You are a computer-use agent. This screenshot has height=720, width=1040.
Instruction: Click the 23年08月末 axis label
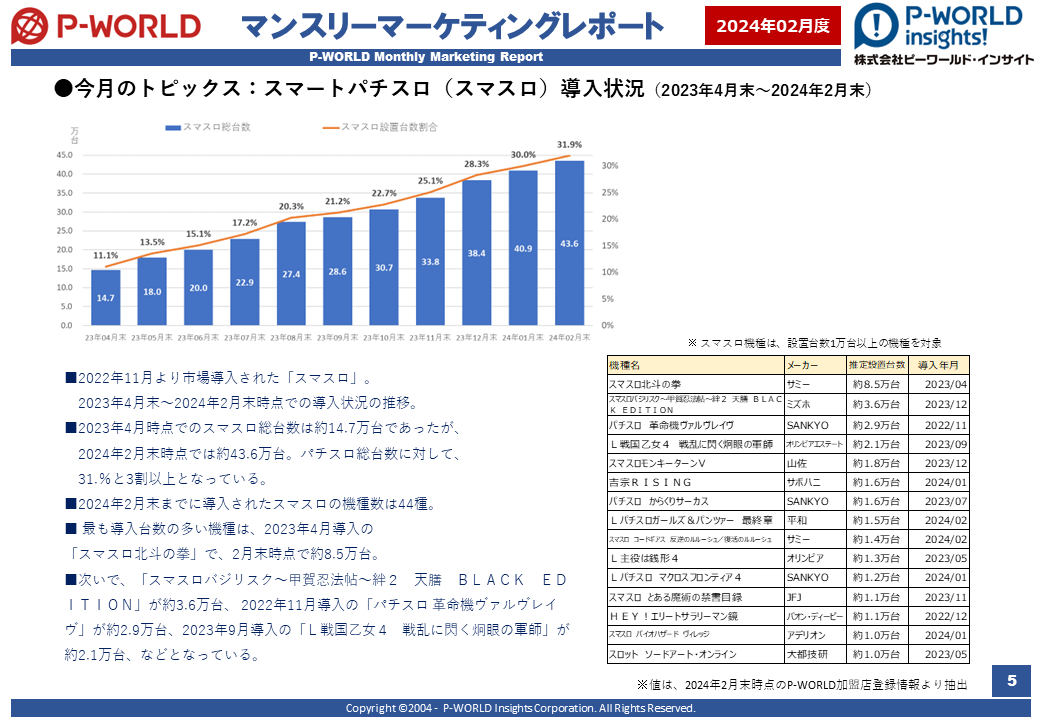[x=291, y=337]
